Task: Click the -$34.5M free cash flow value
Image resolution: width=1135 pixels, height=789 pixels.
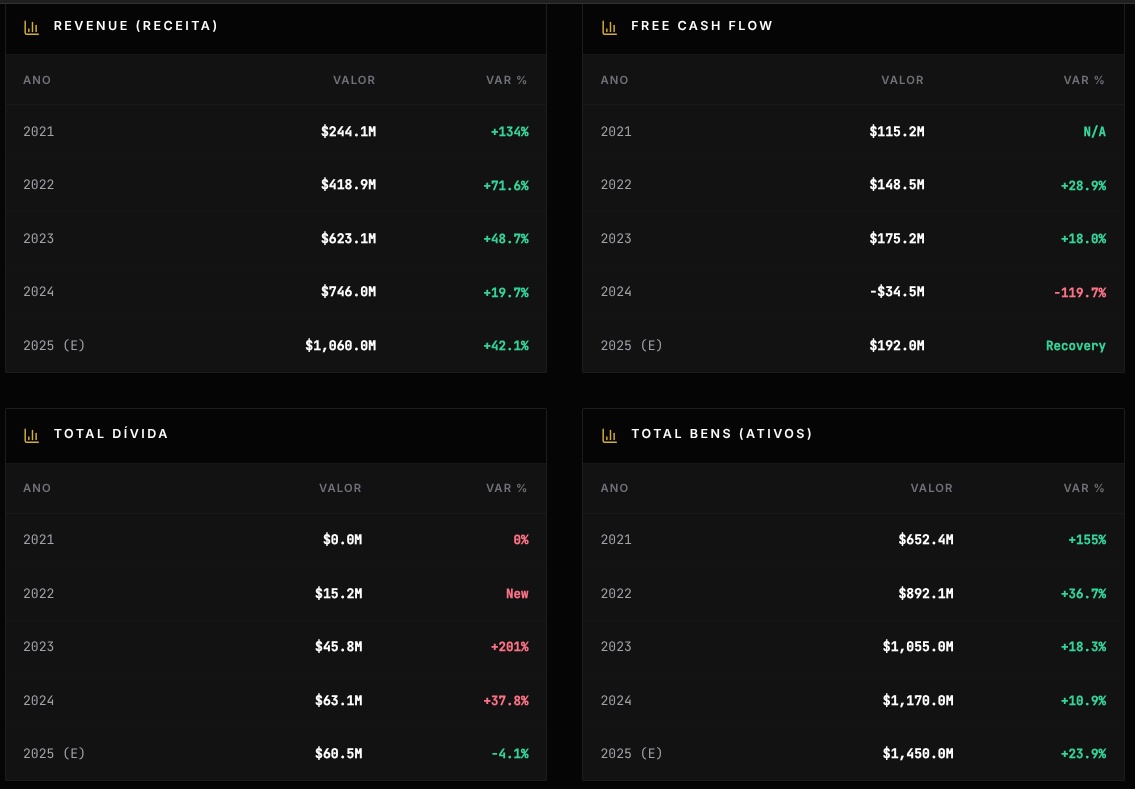Action: pyautogui.click(x=896, y=292)
